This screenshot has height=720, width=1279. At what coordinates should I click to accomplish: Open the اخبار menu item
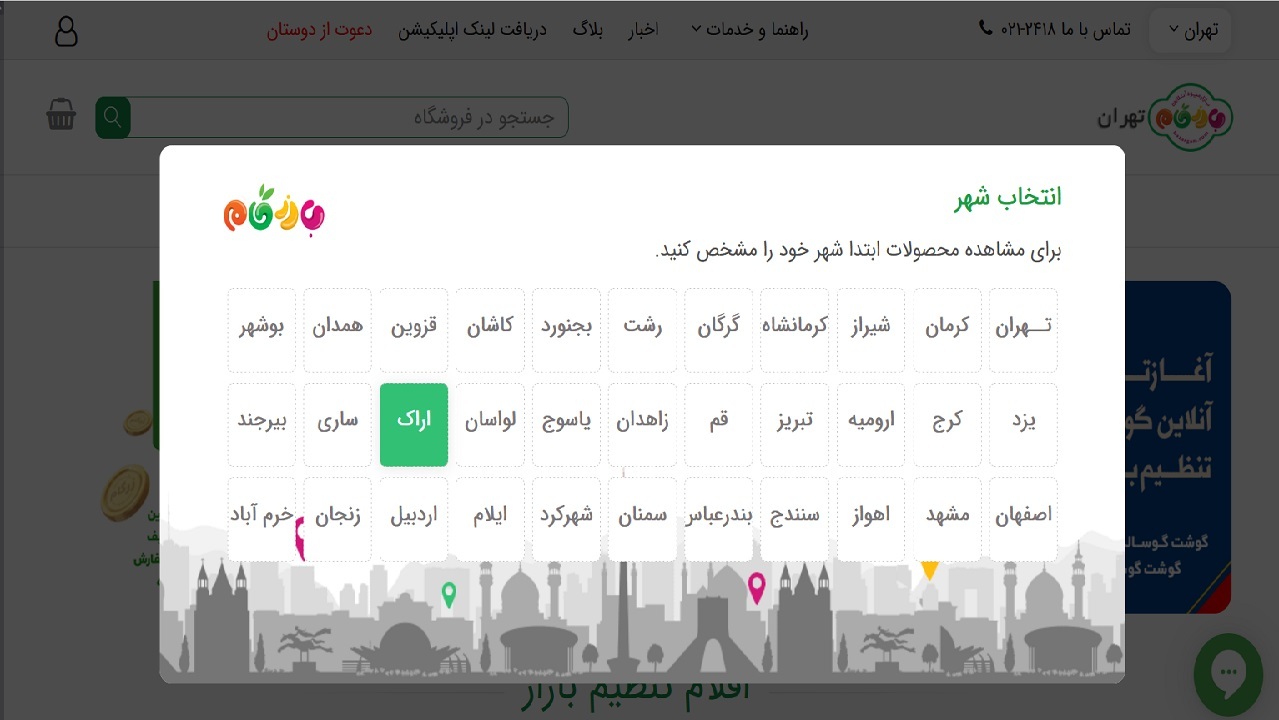pyautogui.click(x=643, y=29)
